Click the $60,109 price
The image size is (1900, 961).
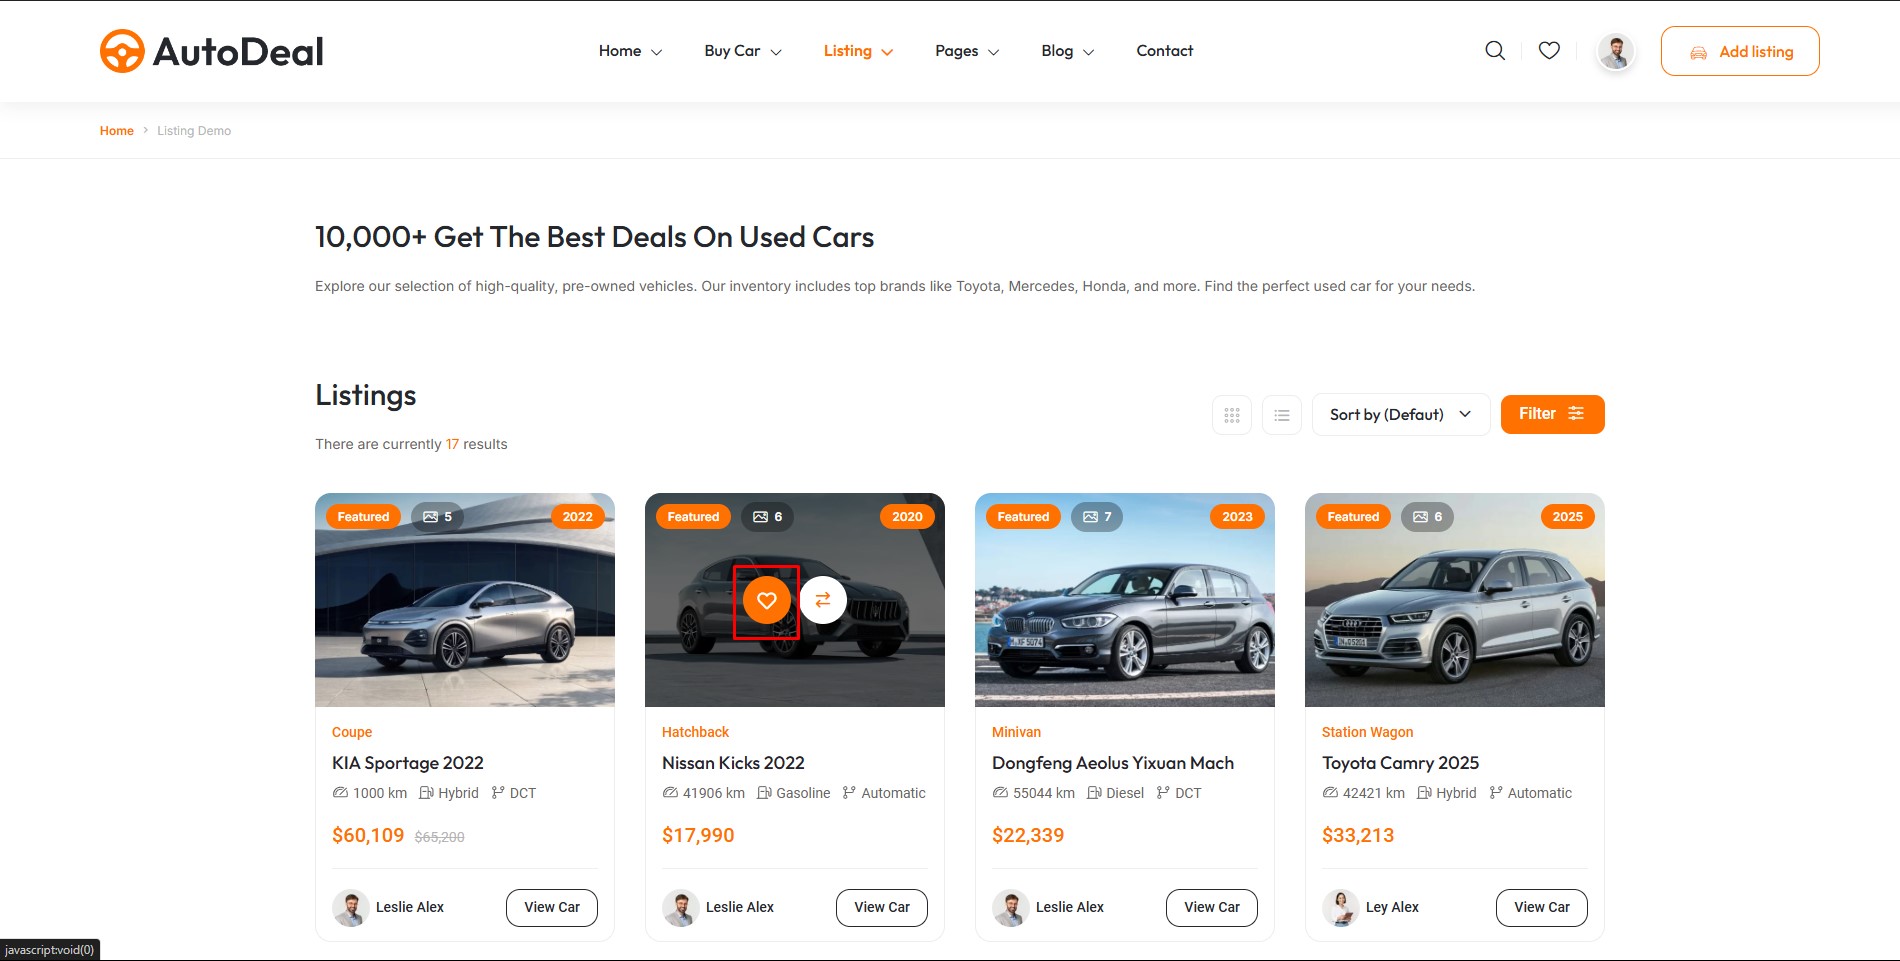pyautogui.click(x=368, y=836)
